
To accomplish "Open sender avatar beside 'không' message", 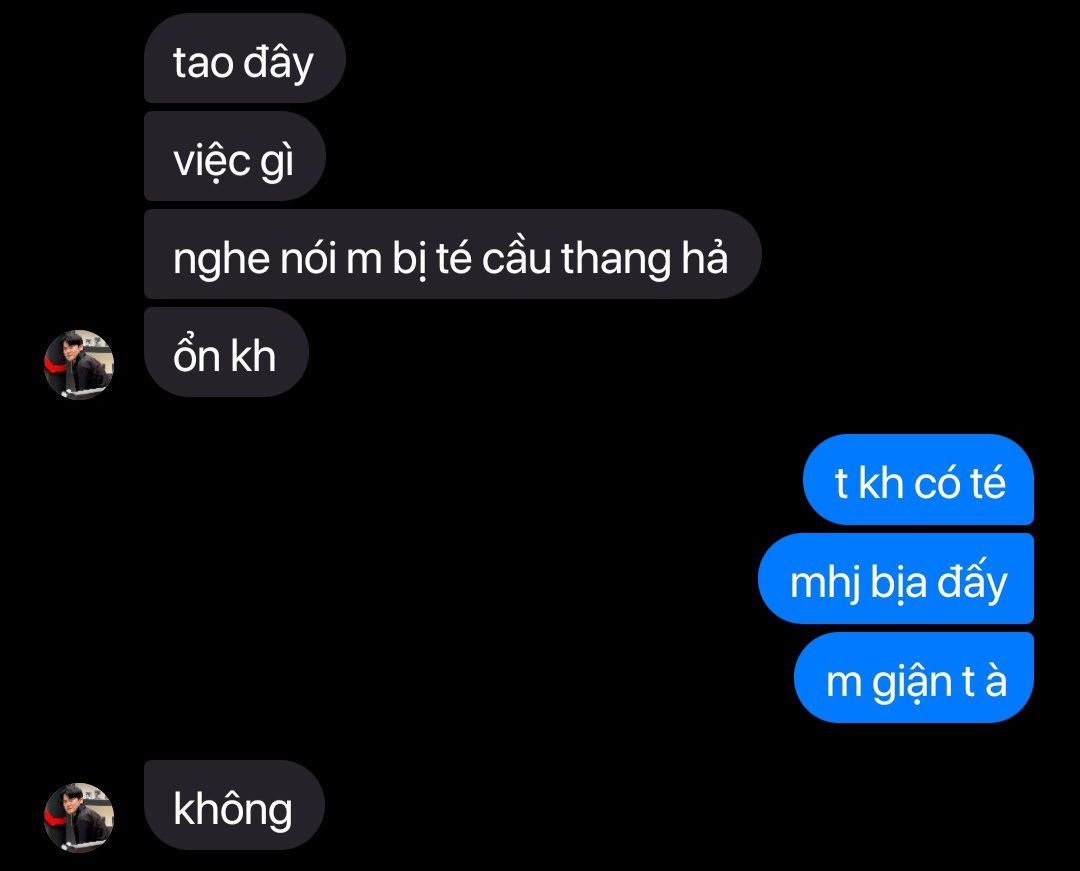I will pyautogui.click(x=79, y=818).
